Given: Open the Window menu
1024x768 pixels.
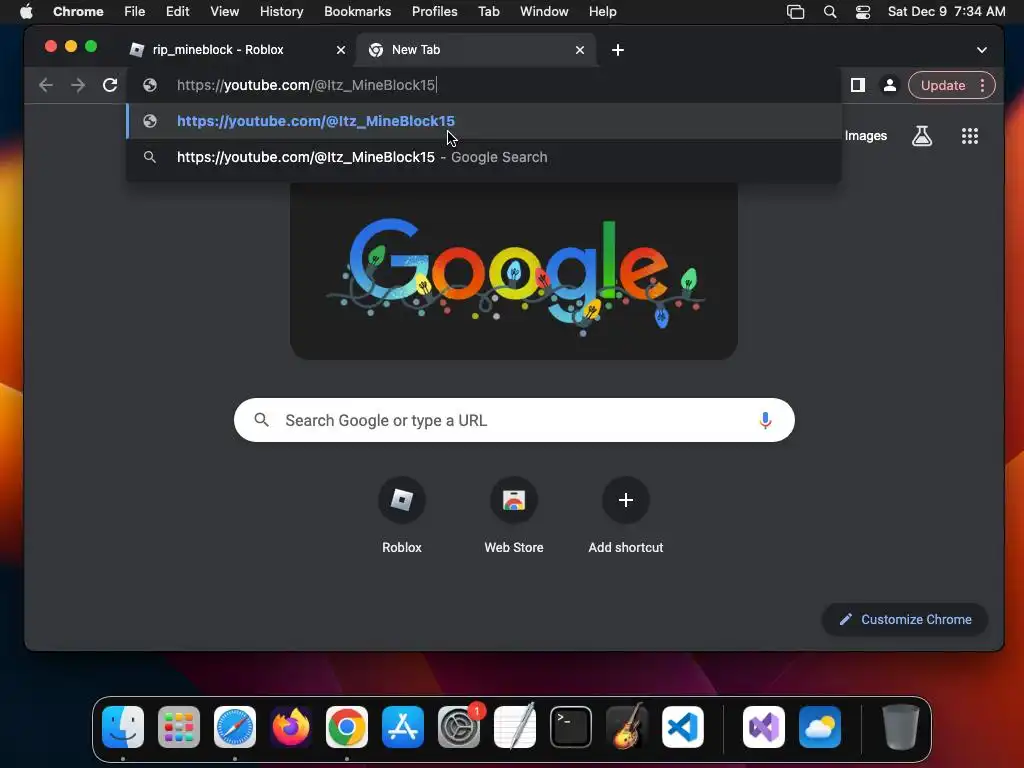Looking at the screenshot, I should point(544,11).
